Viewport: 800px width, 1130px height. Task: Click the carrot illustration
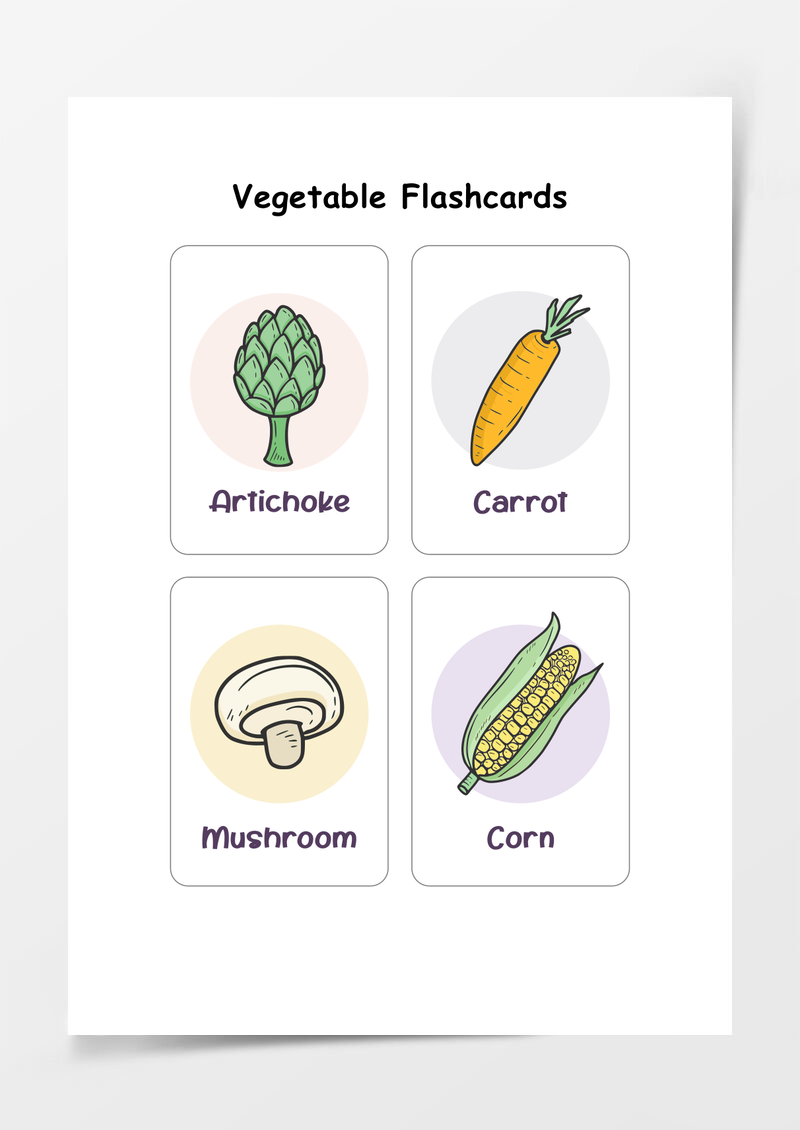tap(529, 380)
